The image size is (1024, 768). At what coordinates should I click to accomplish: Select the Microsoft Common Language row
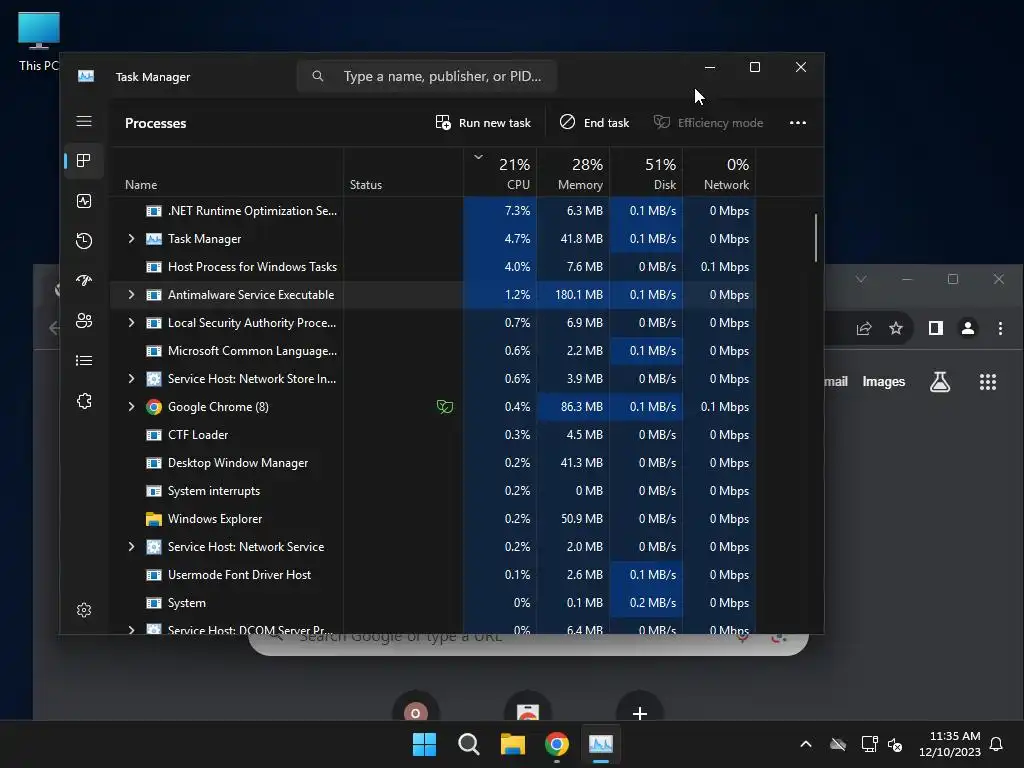433,351
